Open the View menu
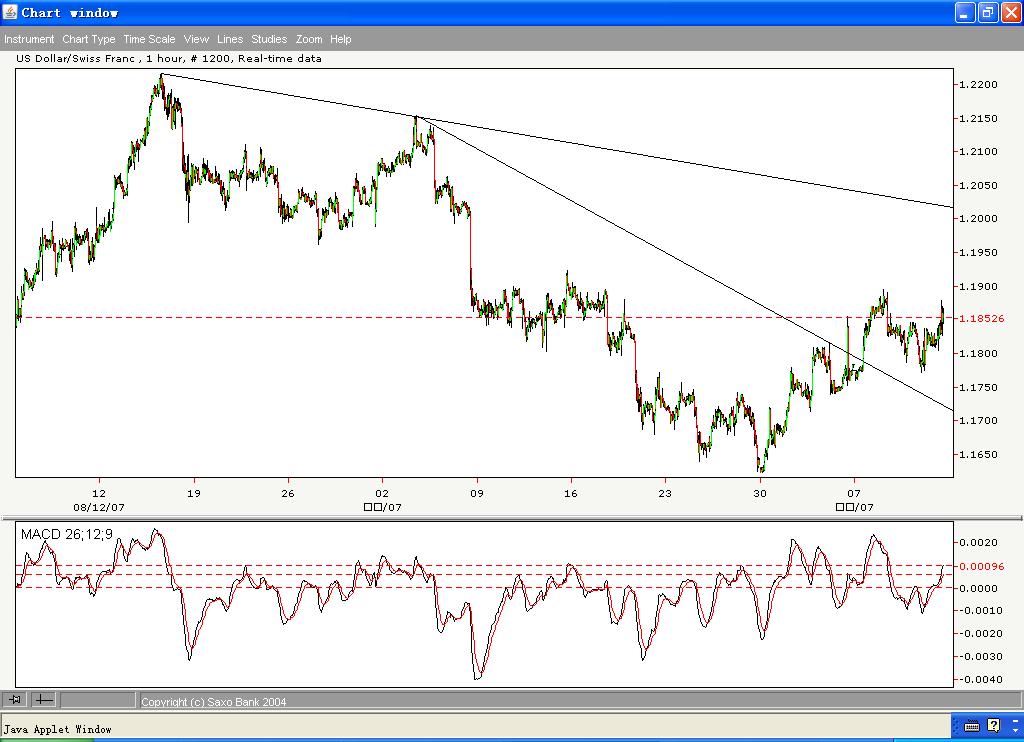The image size is (1024, 742). 196,39
